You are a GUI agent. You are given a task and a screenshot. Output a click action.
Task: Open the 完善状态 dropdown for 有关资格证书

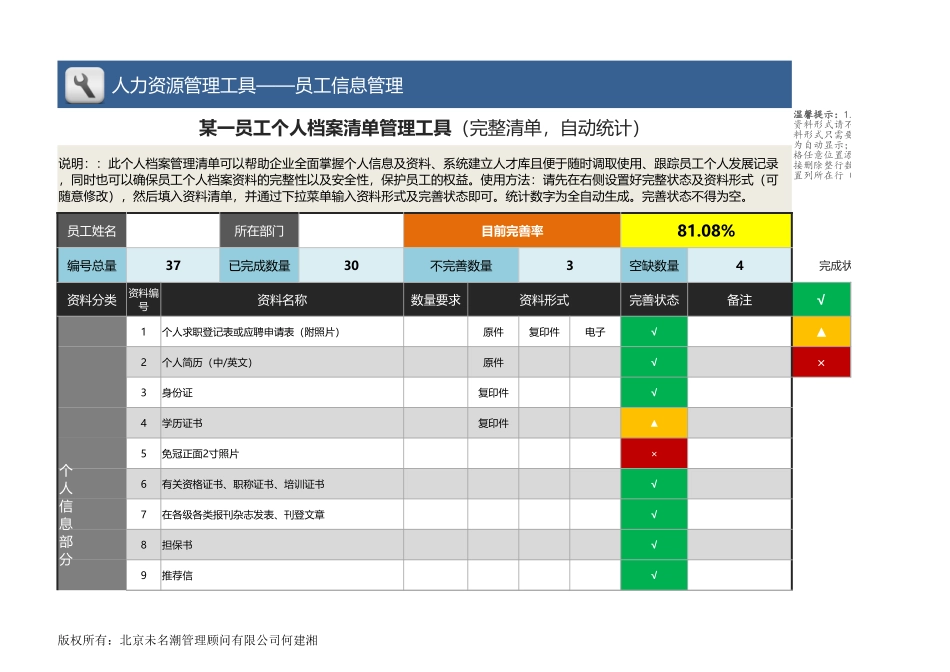point(653,484)
